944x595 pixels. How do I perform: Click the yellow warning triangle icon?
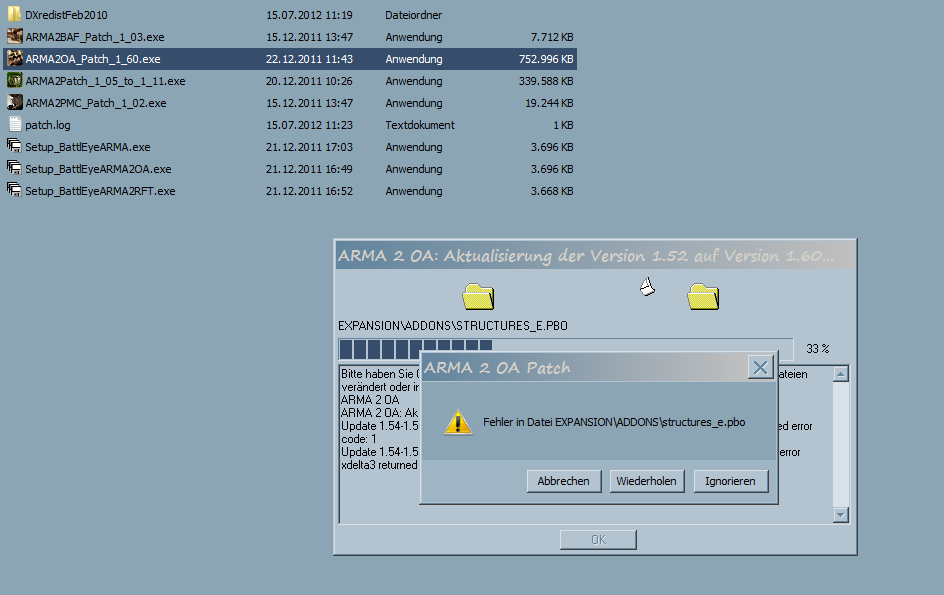[x=458, y=422]
